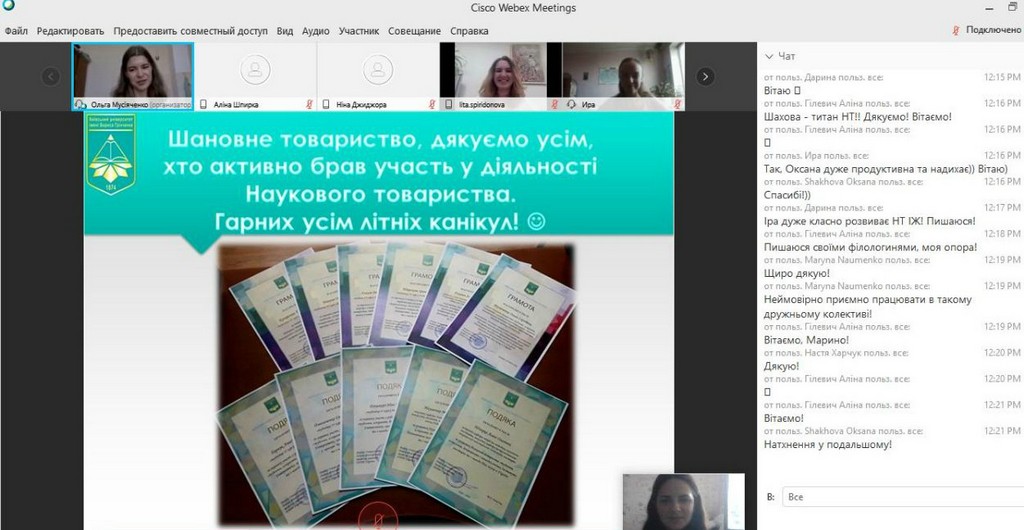Collapse the Чат panel chevron
This screenshot has width=1024, height=530.
pos(769,57)
